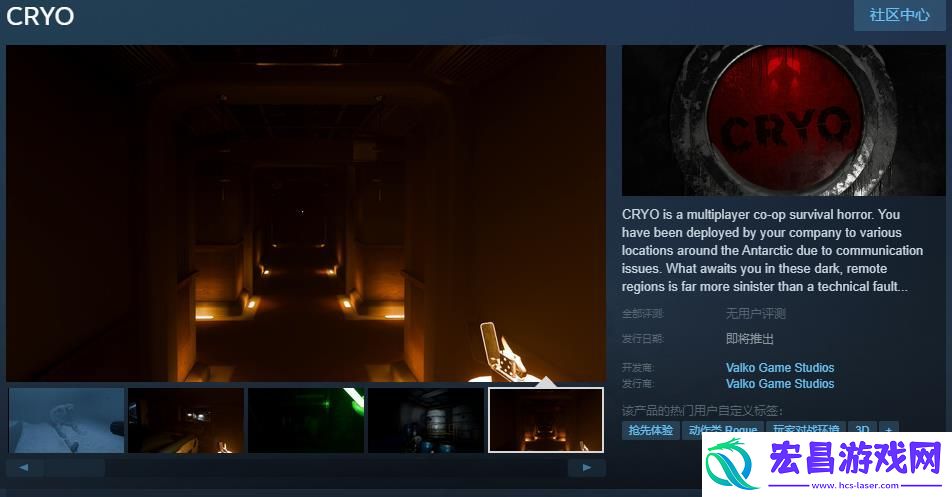Image resolution: width=952 pixels, height=497 pixels.
Task: Click the CRYO capsule header image
Action: tap(783, 120)
